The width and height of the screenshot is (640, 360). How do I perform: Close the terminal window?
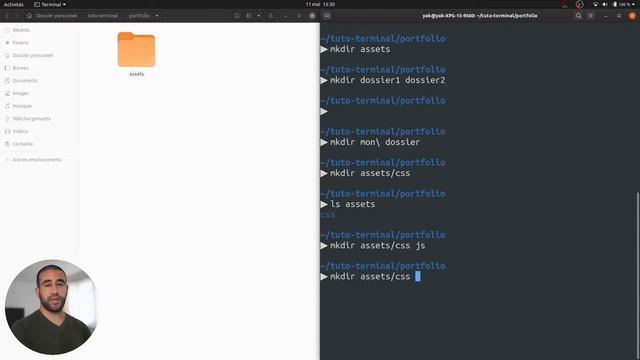pos(632,16)
